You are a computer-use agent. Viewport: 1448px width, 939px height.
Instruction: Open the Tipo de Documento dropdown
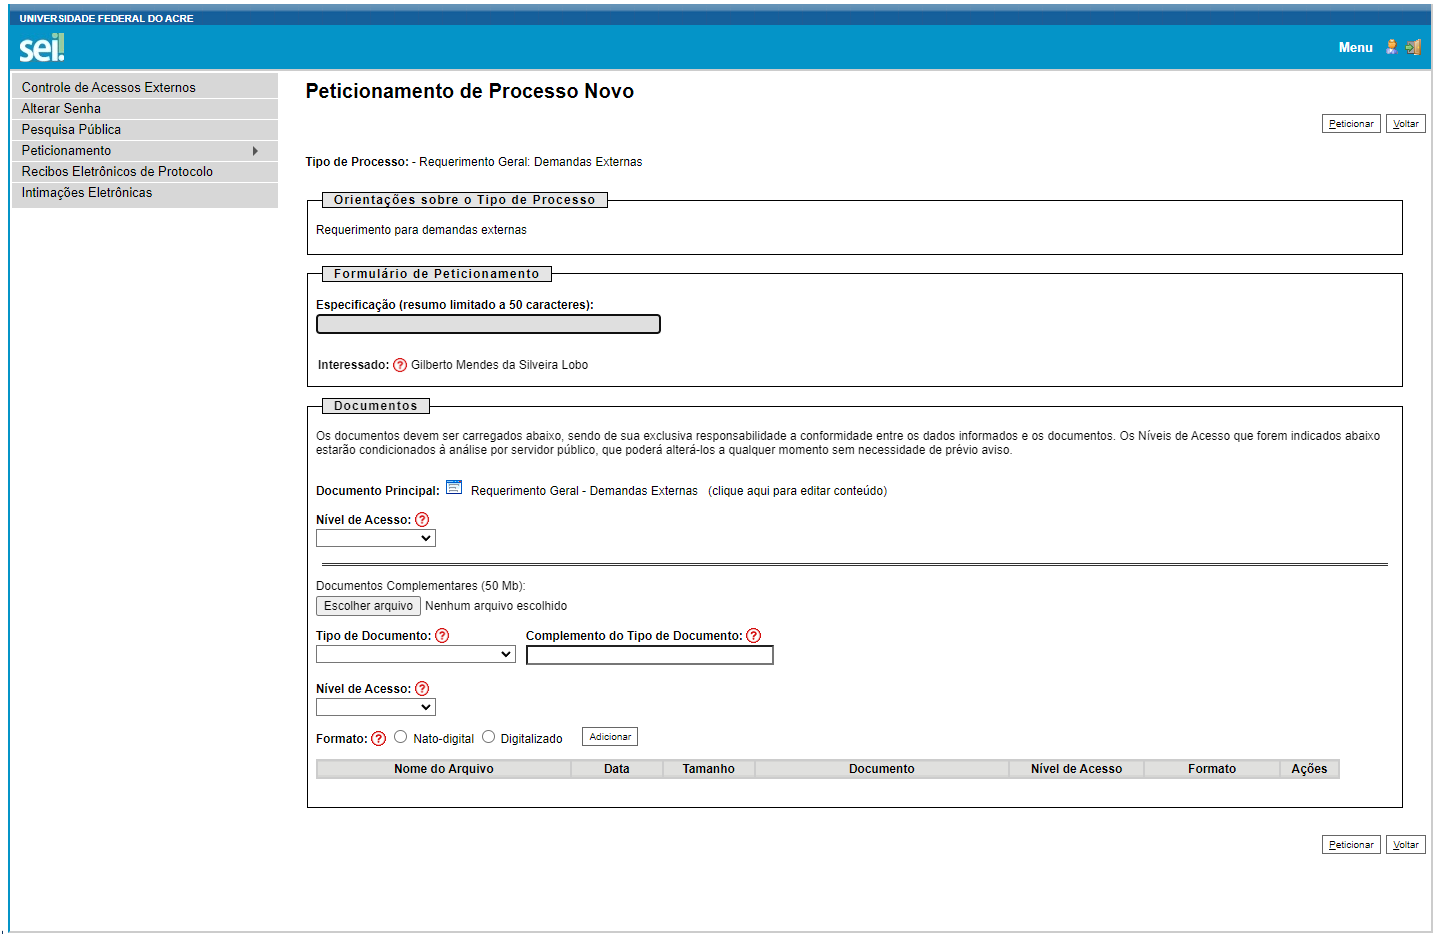pyautogui.click(x=414, y=653)
